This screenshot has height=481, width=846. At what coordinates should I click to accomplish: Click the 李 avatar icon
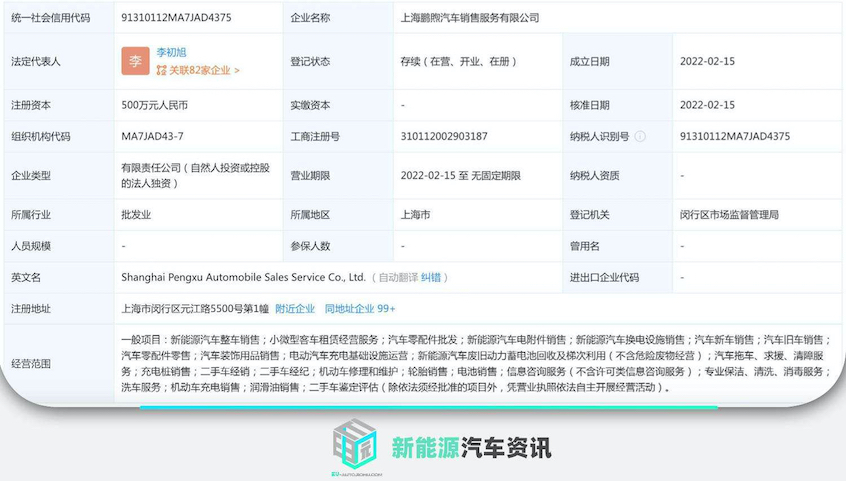tap(135, 61)
